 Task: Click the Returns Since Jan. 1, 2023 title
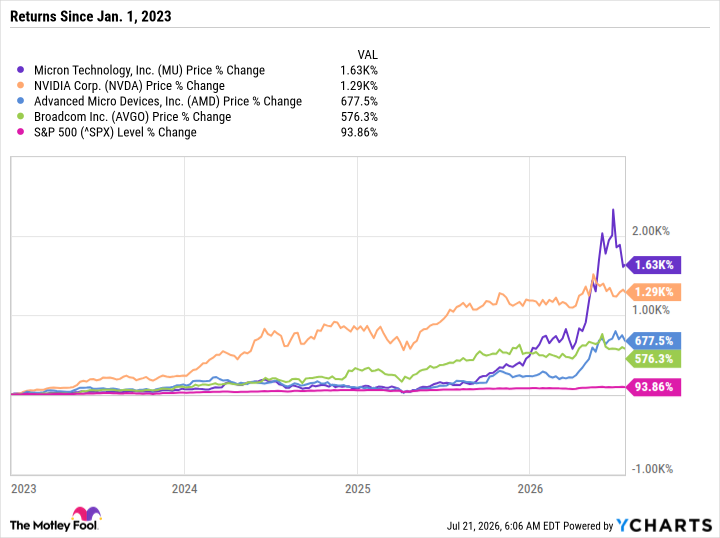point(90,17)
